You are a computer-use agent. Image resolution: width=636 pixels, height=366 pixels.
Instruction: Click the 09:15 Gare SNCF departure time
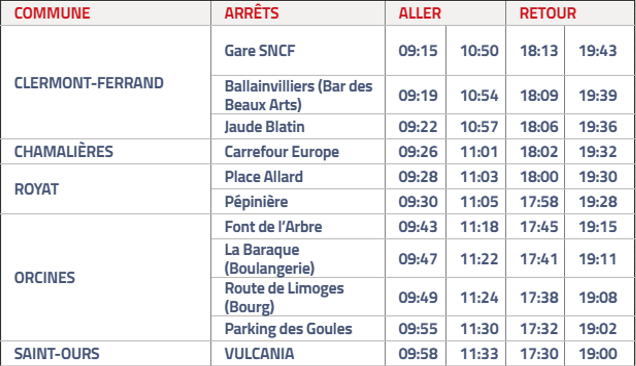[418, 51]
